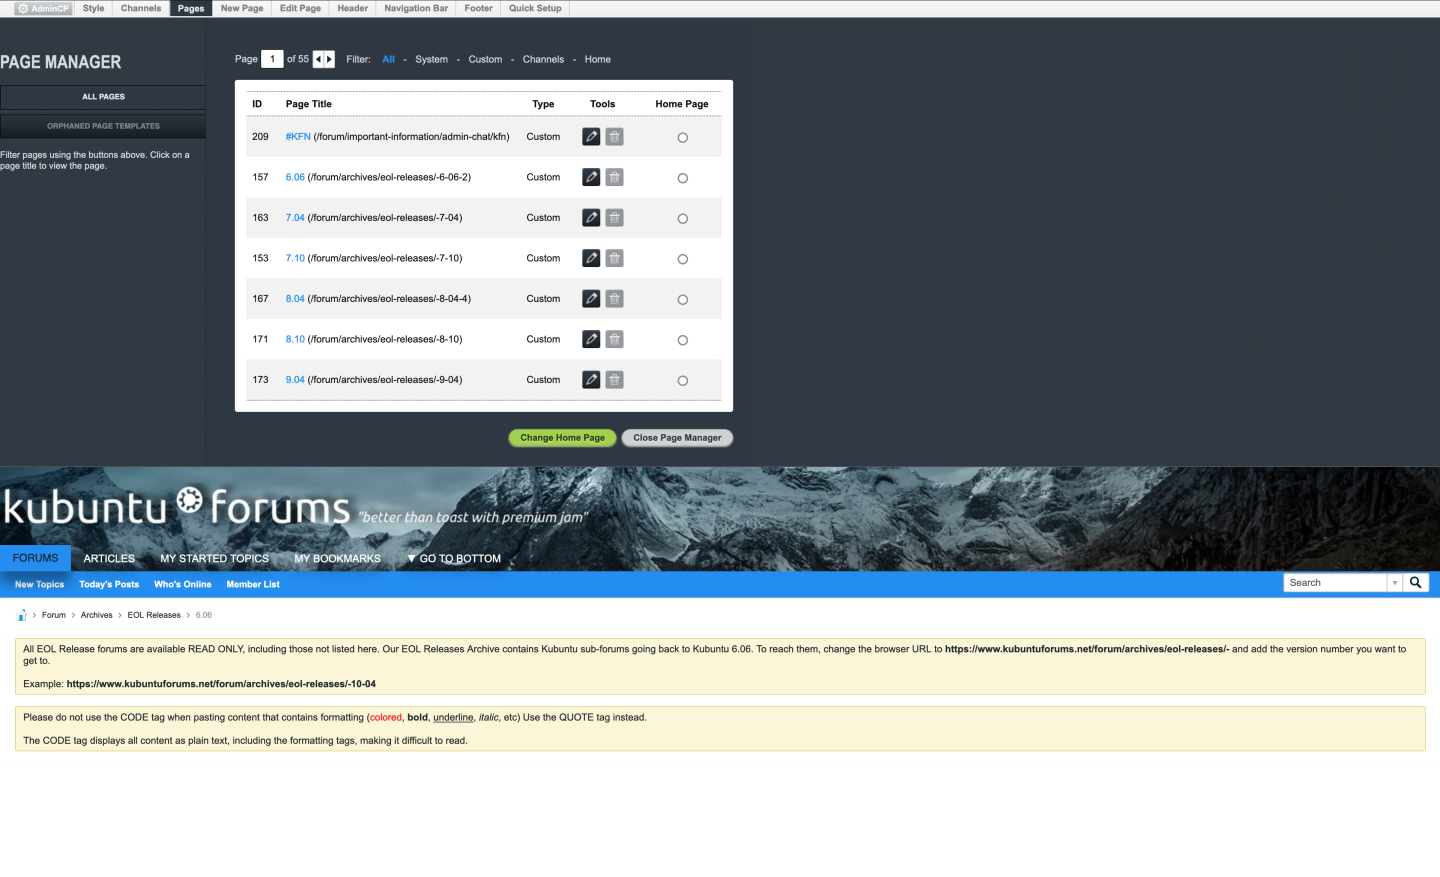Select the Edit Page tab

[x=300, y=8]
